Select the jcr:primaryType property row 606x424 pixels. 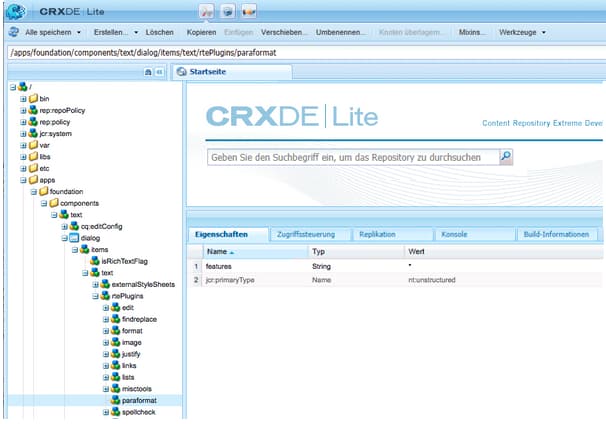click(x=395, y=280)
